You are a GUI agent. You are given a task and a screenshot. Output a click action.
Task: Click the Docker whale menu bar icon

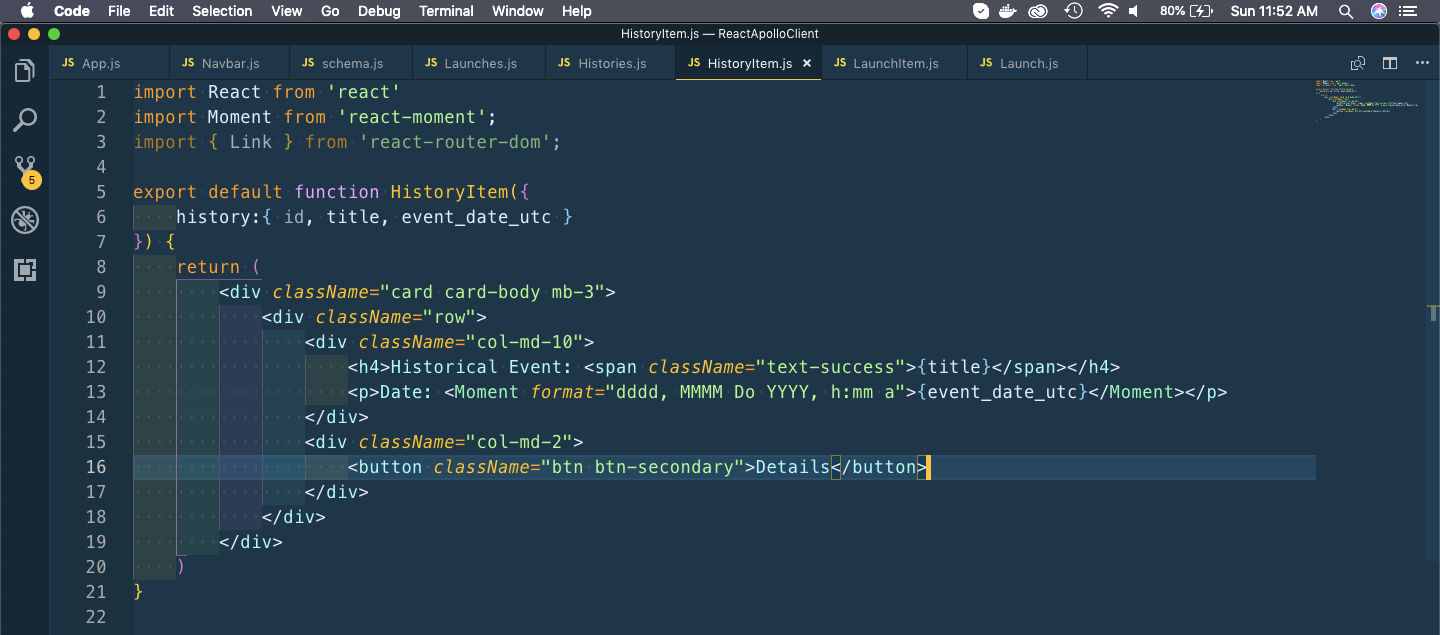[1009, 11]
